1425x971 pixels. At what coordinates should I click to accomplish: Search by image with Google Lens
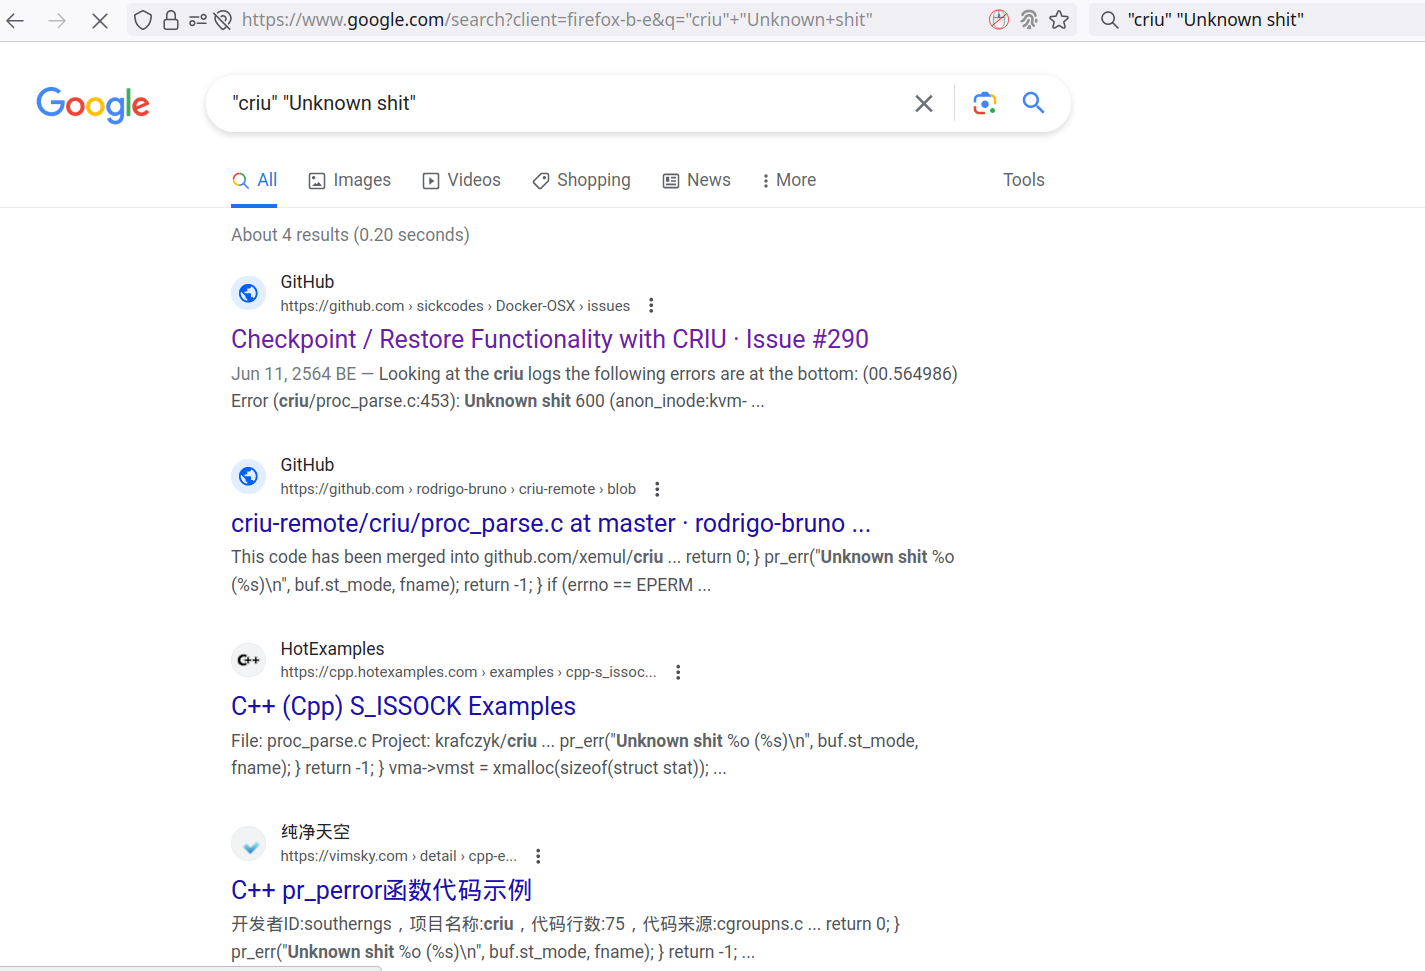click(x=985, y=103)
